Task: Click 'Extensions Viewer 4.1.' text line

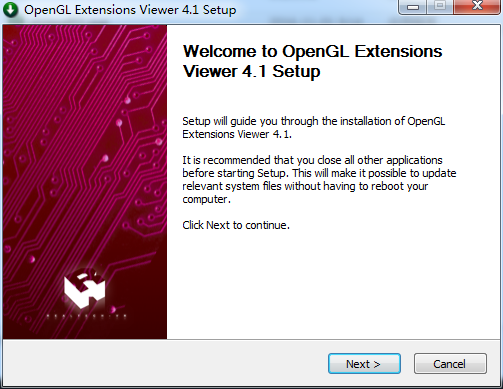Action: pos(237,134)
